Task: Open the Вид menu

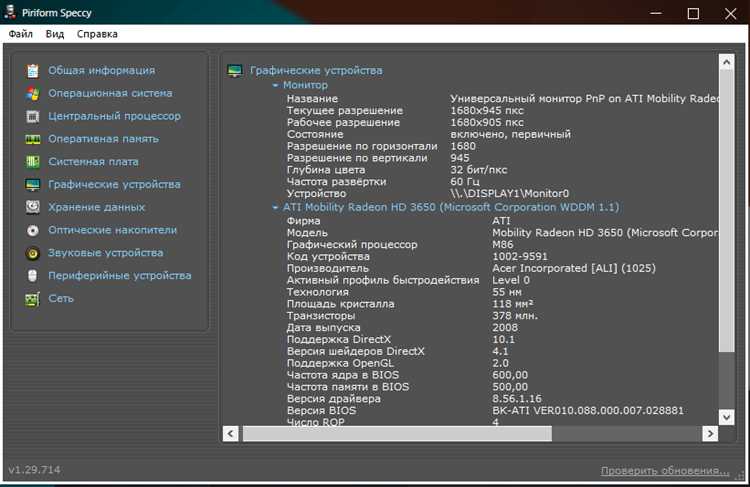Action: 55,34
